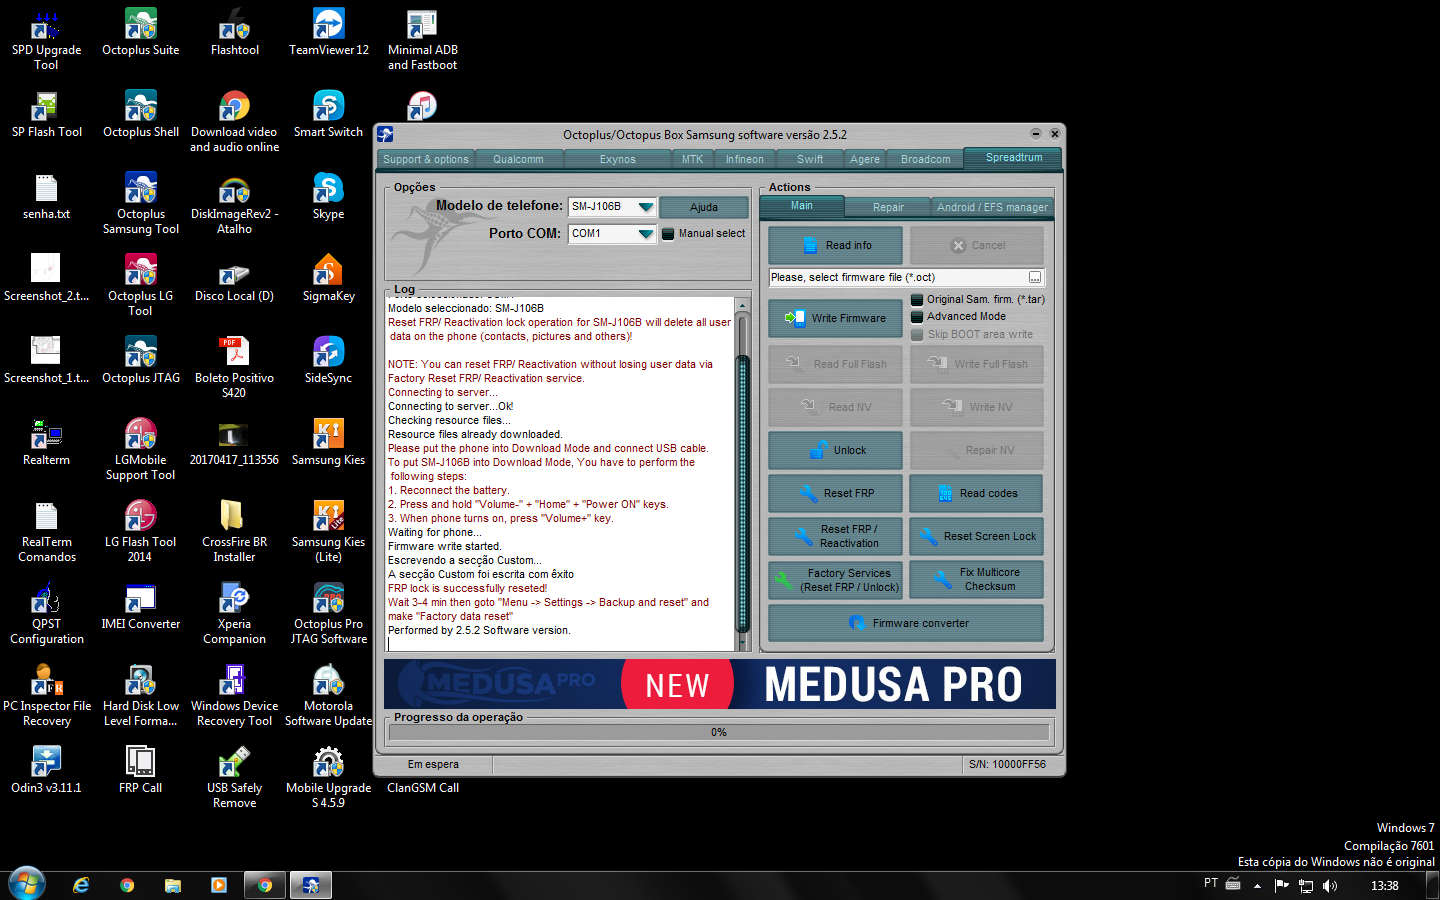
Task: Click log panel vertical scrollbar
Action: click(742, 475)
